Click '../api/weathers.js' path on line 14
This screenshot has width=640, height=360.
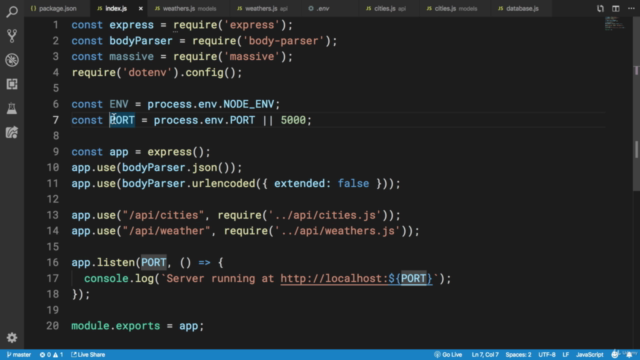(337, 231)
